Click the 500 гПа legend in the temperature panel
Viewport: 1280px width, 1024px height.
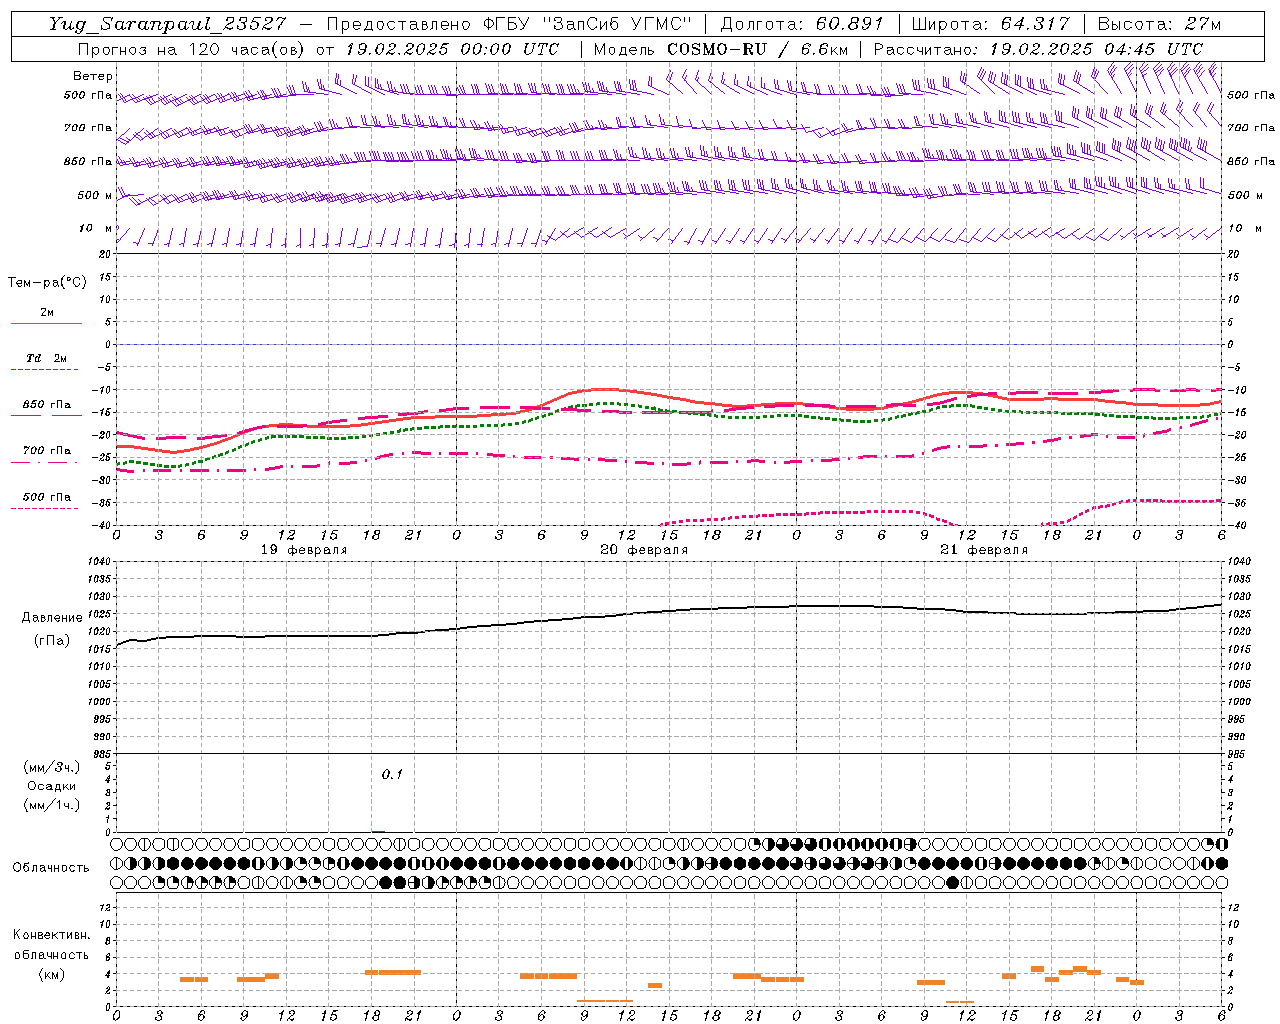click(47, 497)
